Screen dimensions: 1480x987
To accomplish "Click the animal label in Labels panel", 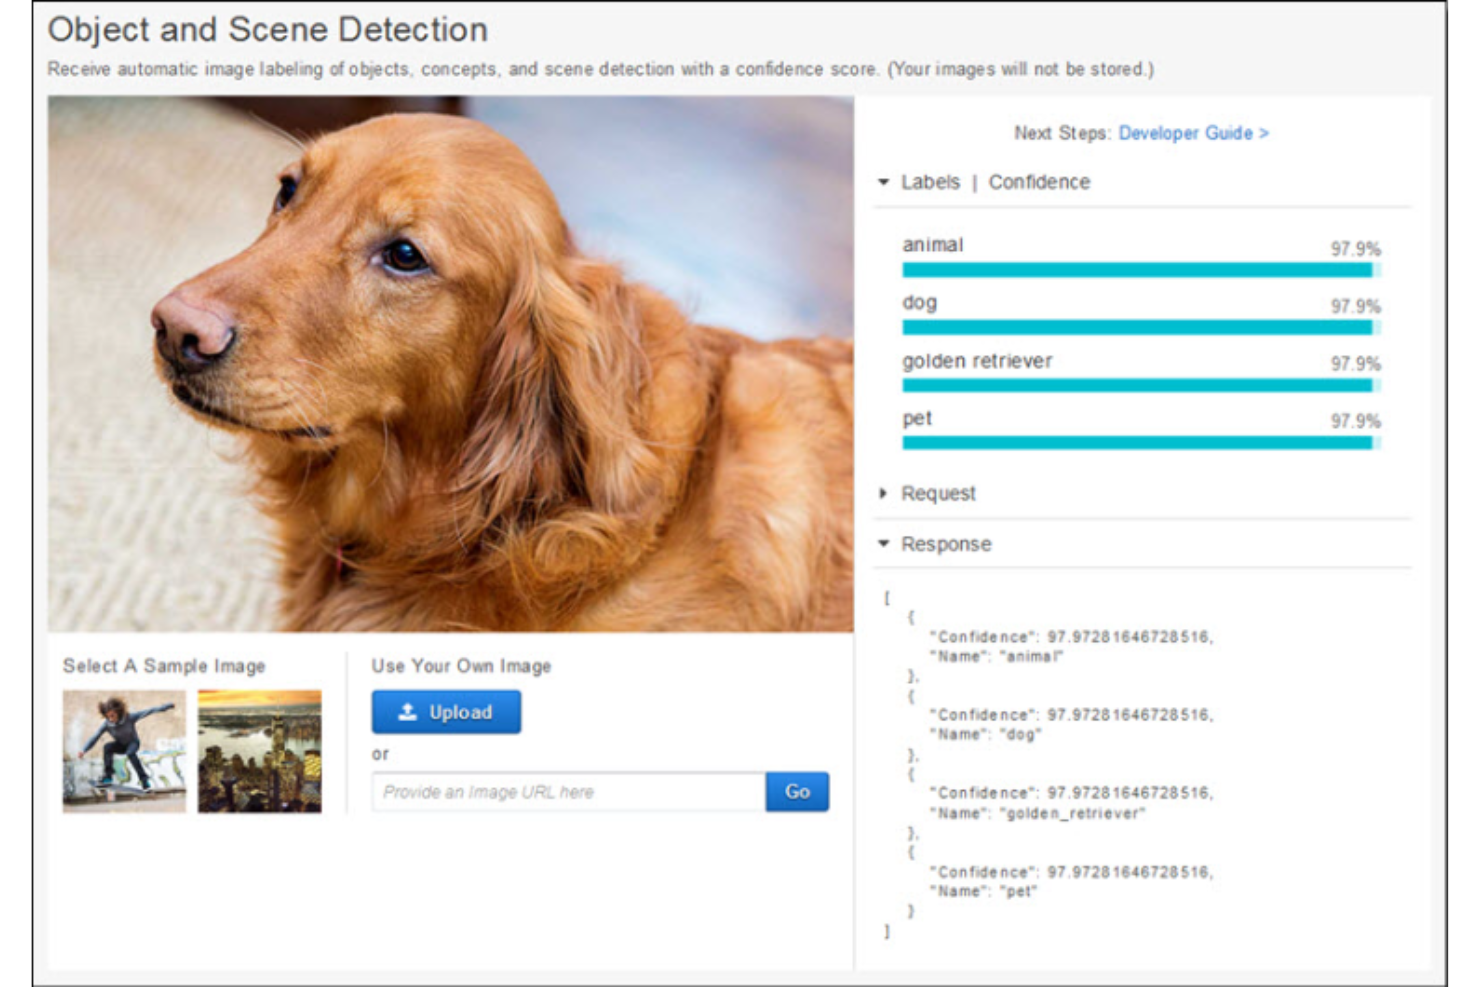I will pos(932,244).
